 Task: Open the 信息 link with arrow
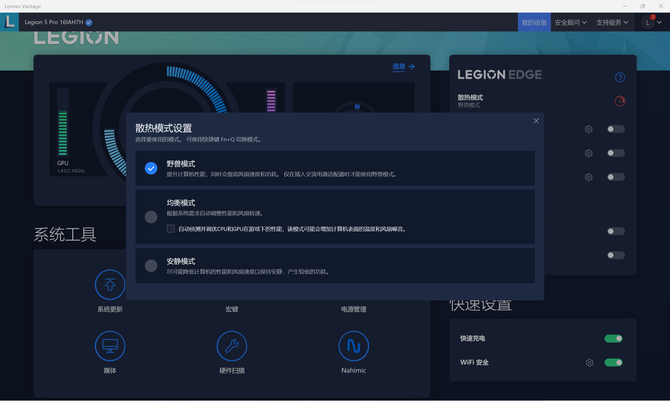pos(404,67)
